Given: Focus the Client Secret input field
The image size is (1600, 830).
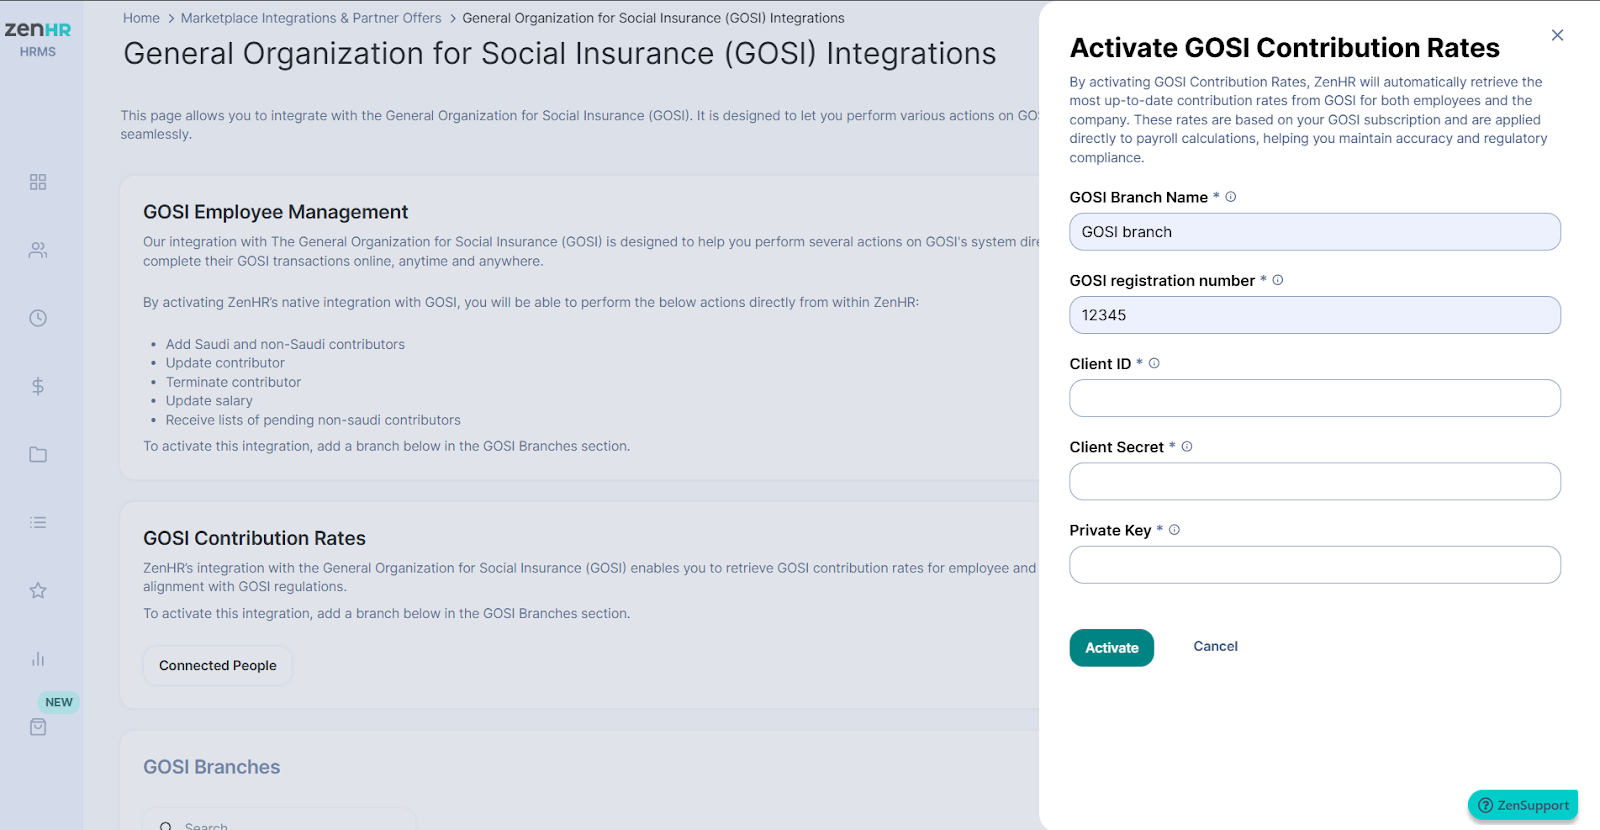Looking at the screenshot, I should (1315, 481).
